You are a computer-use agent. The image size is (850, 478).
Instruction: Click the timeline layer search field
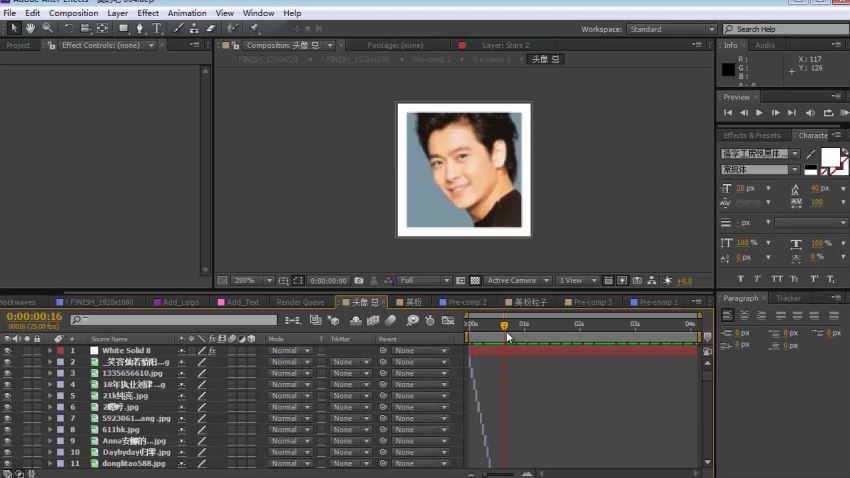coord(174,320)
